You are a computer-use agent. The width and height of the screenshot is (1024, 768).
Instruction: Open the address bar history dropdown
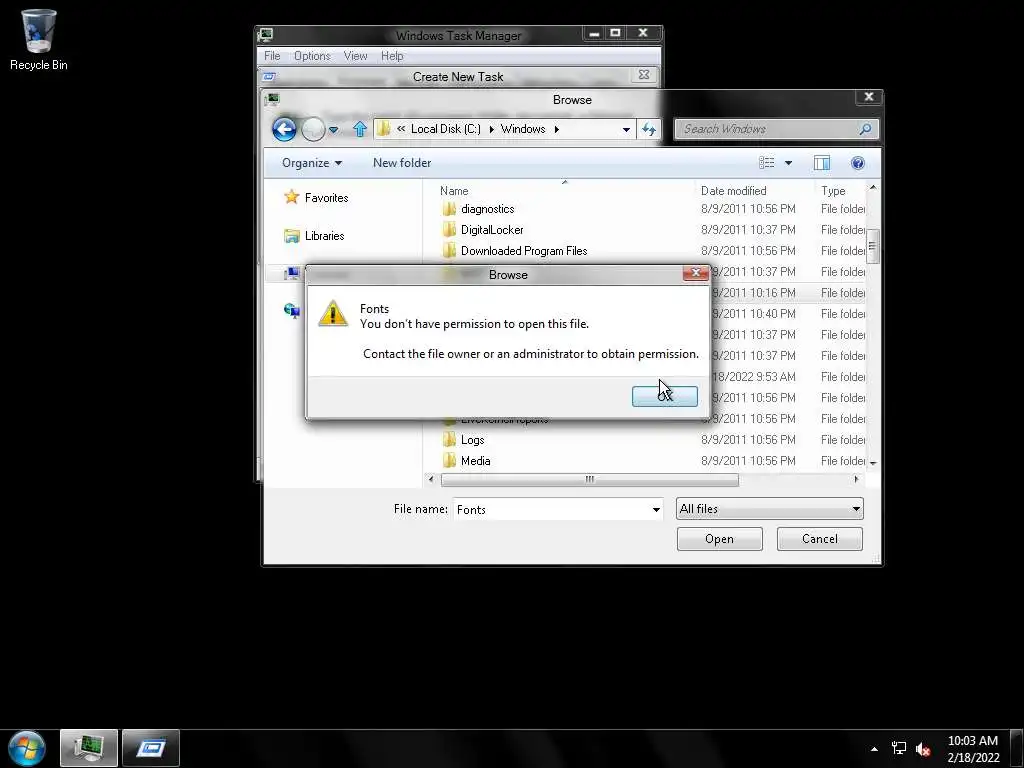pyautogui.click(x=626, y=129)
